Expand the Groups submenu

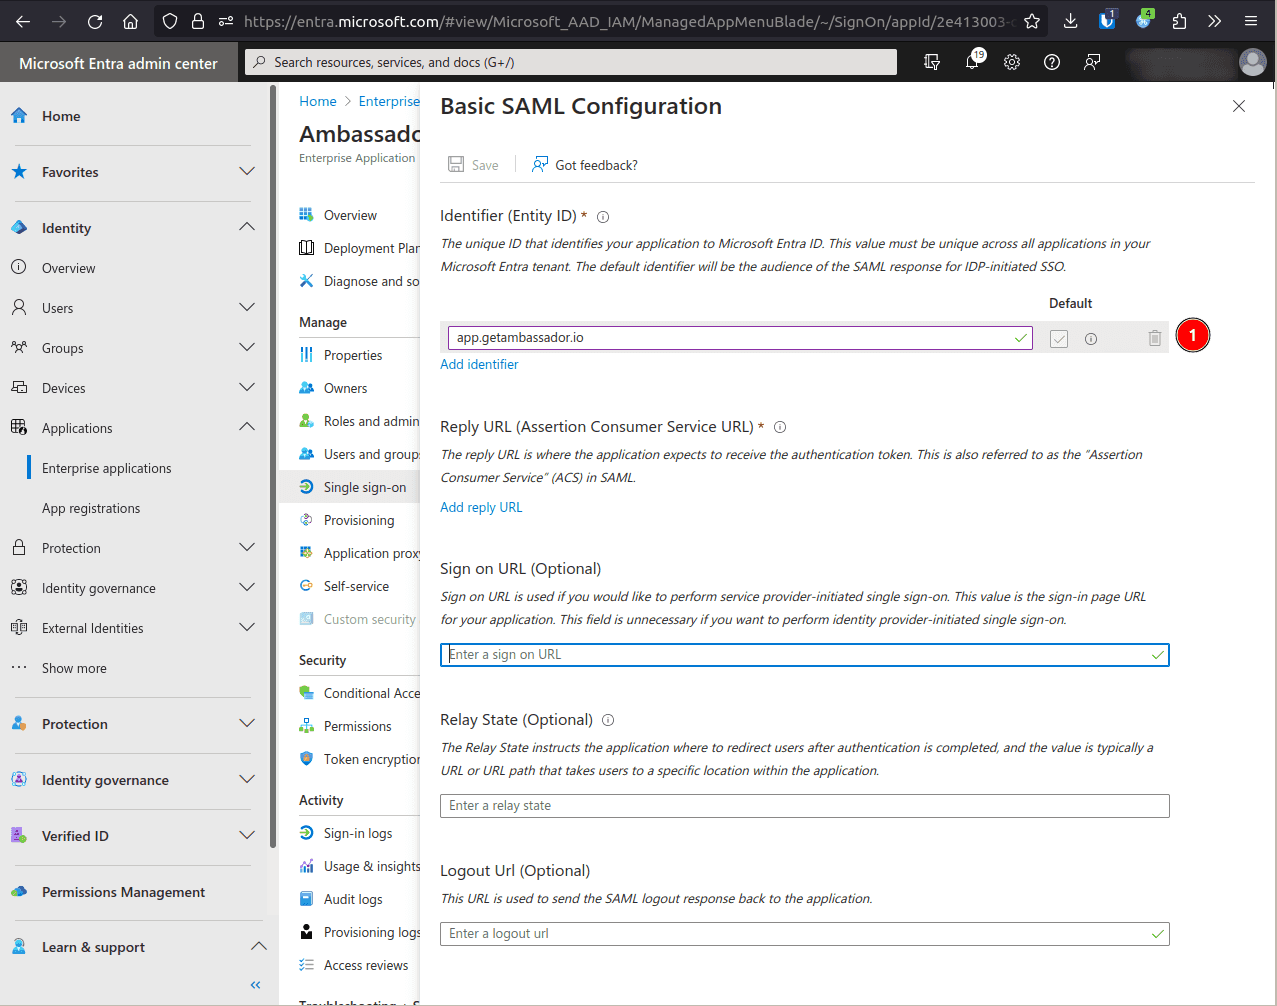coord(247,348)
